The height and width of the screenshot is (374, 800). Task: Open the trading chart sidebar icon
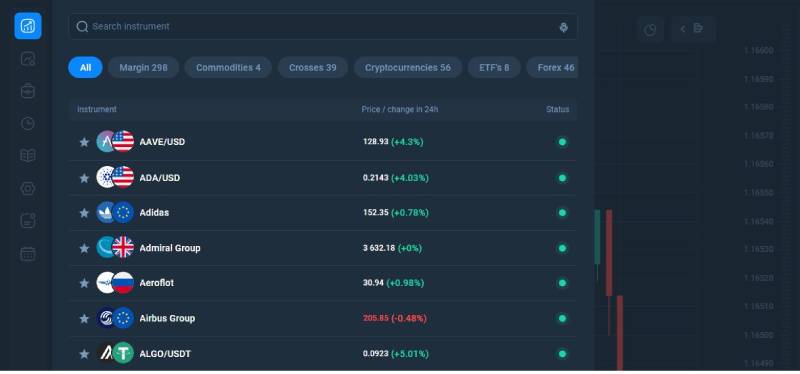[28, 26]
